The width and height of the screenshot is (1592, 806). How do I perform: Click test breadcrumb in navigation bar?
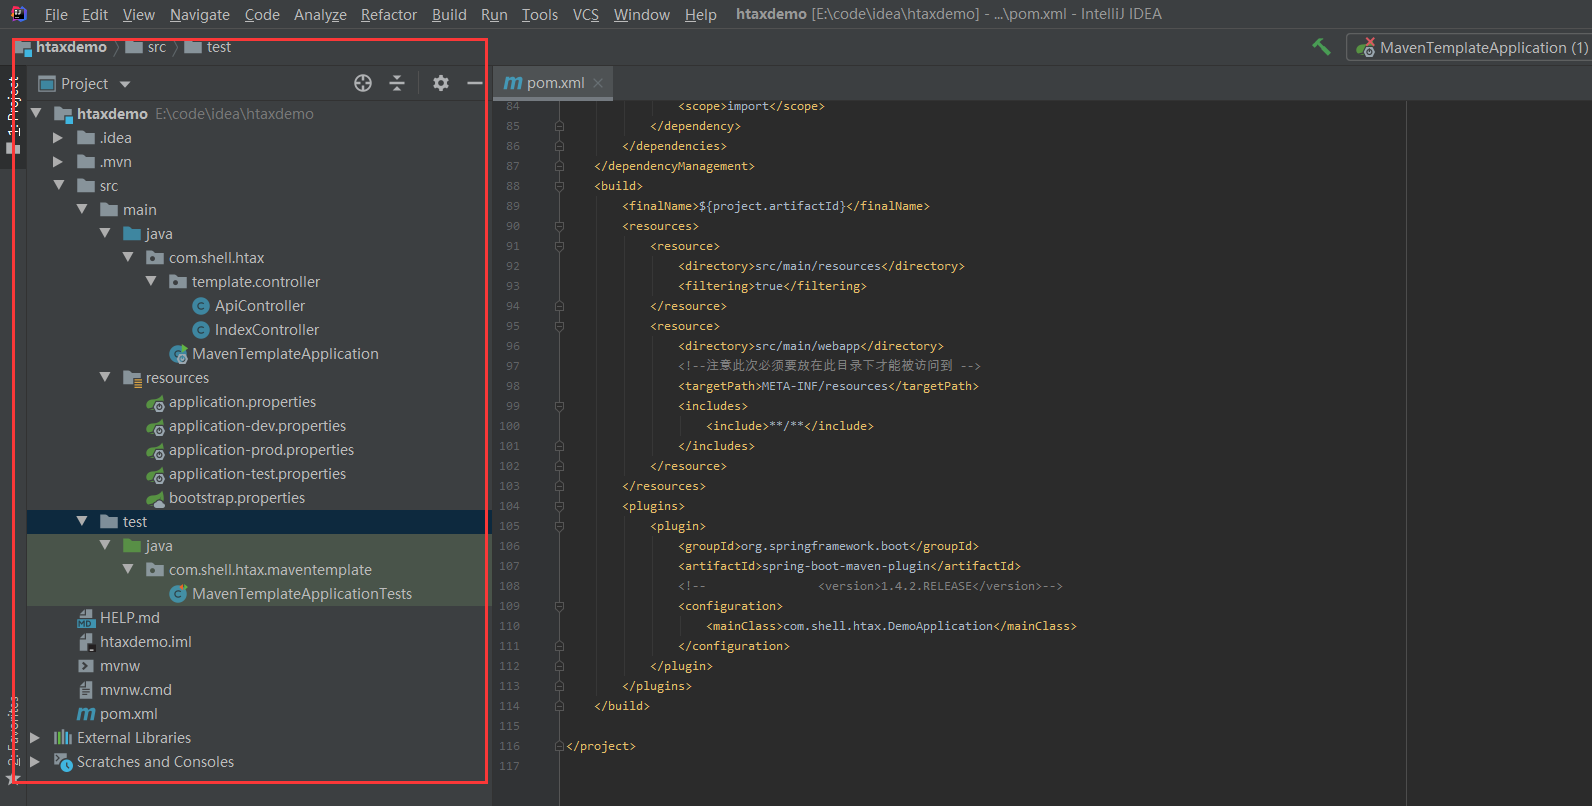tap(208, 47)
